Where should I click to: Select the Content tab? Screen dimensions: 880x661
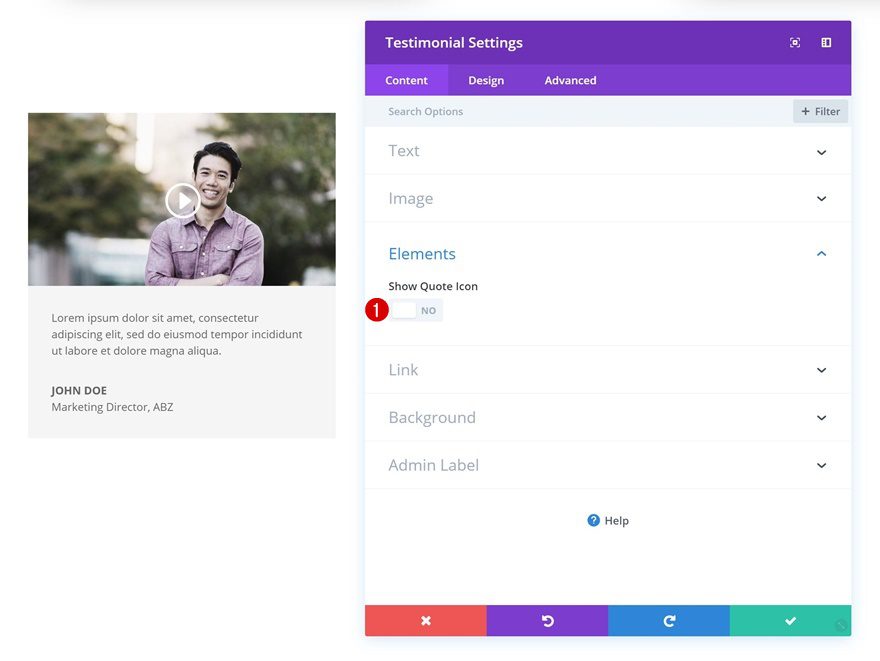[x=406, y=80]
